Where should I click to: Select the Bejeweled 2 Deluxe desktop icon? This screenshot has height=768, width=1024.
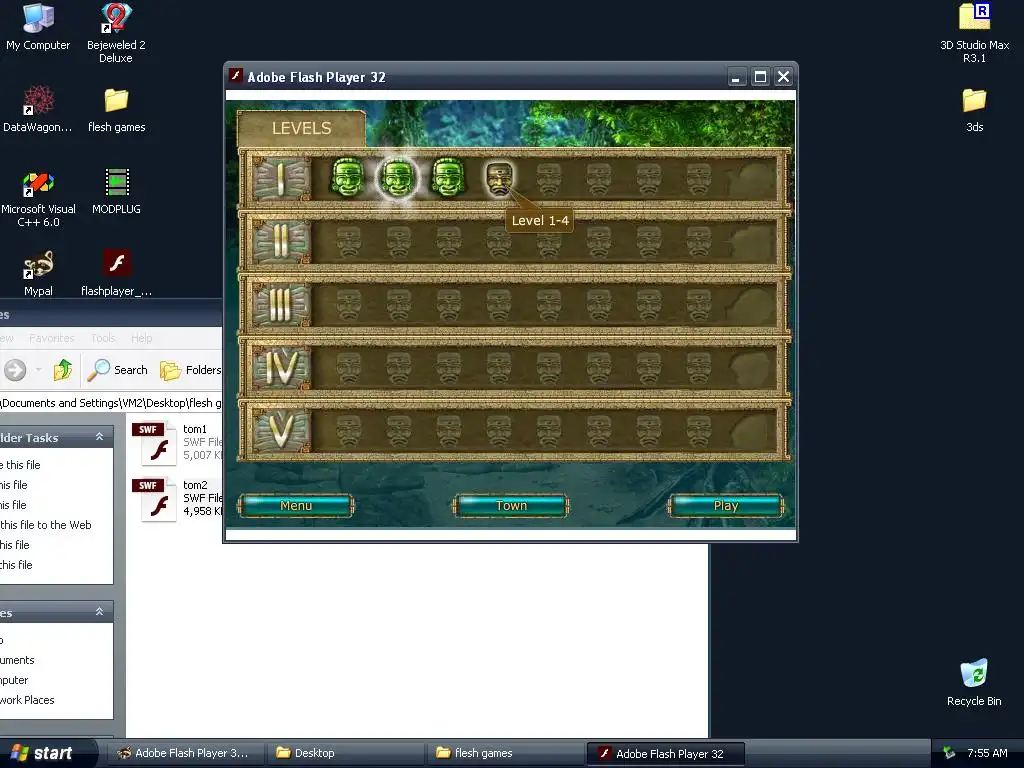pyautogui.click(x=116, y=33)
